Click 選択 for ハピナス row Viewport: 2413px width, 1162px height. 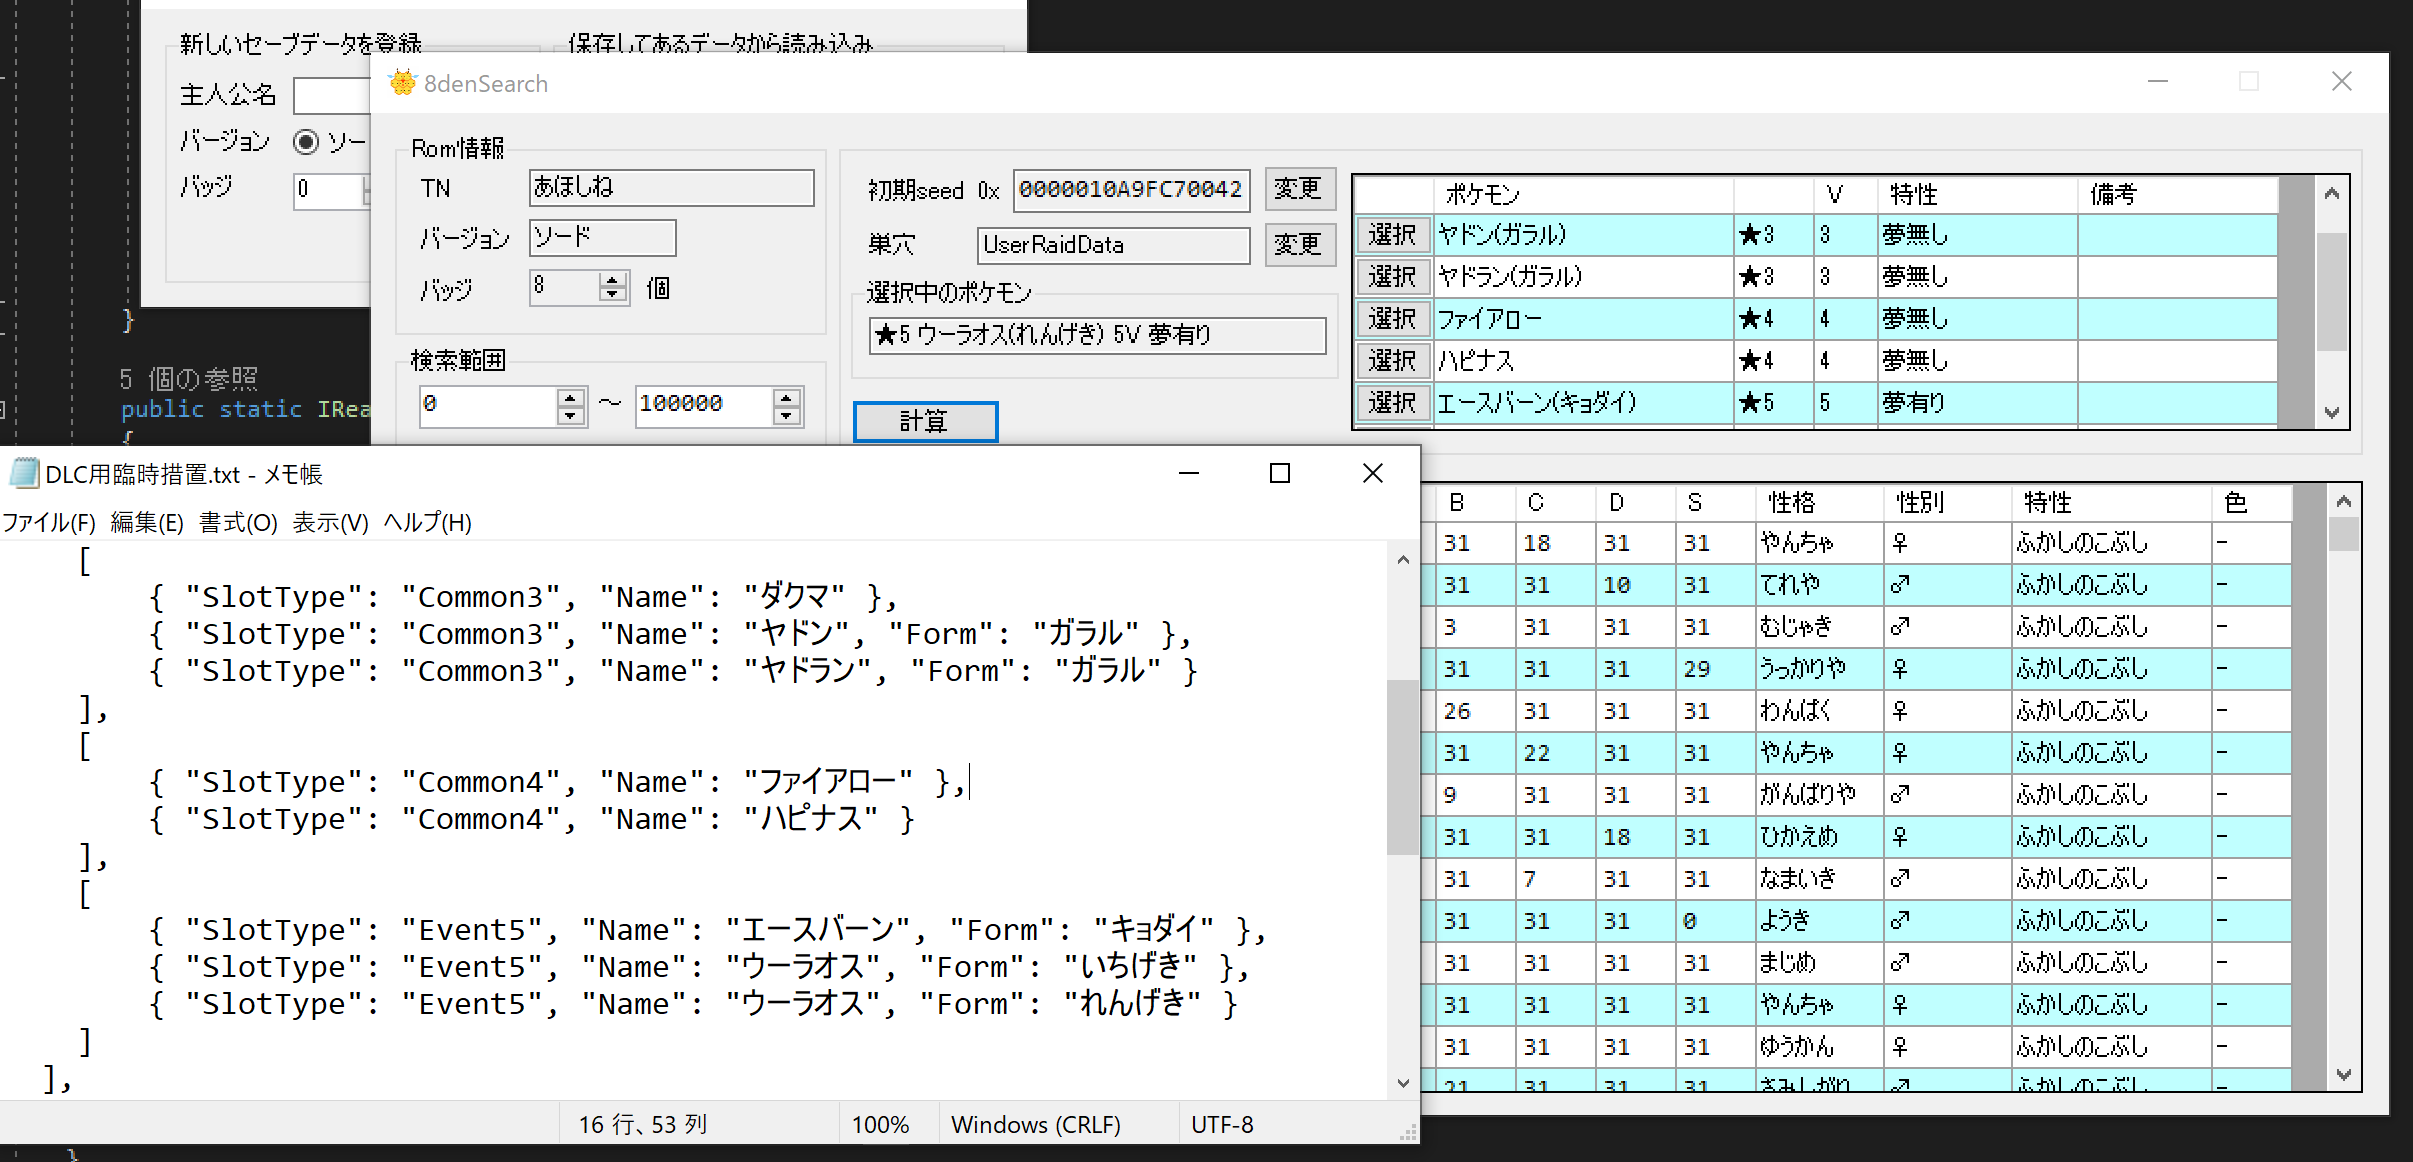tap(1393, 361)
